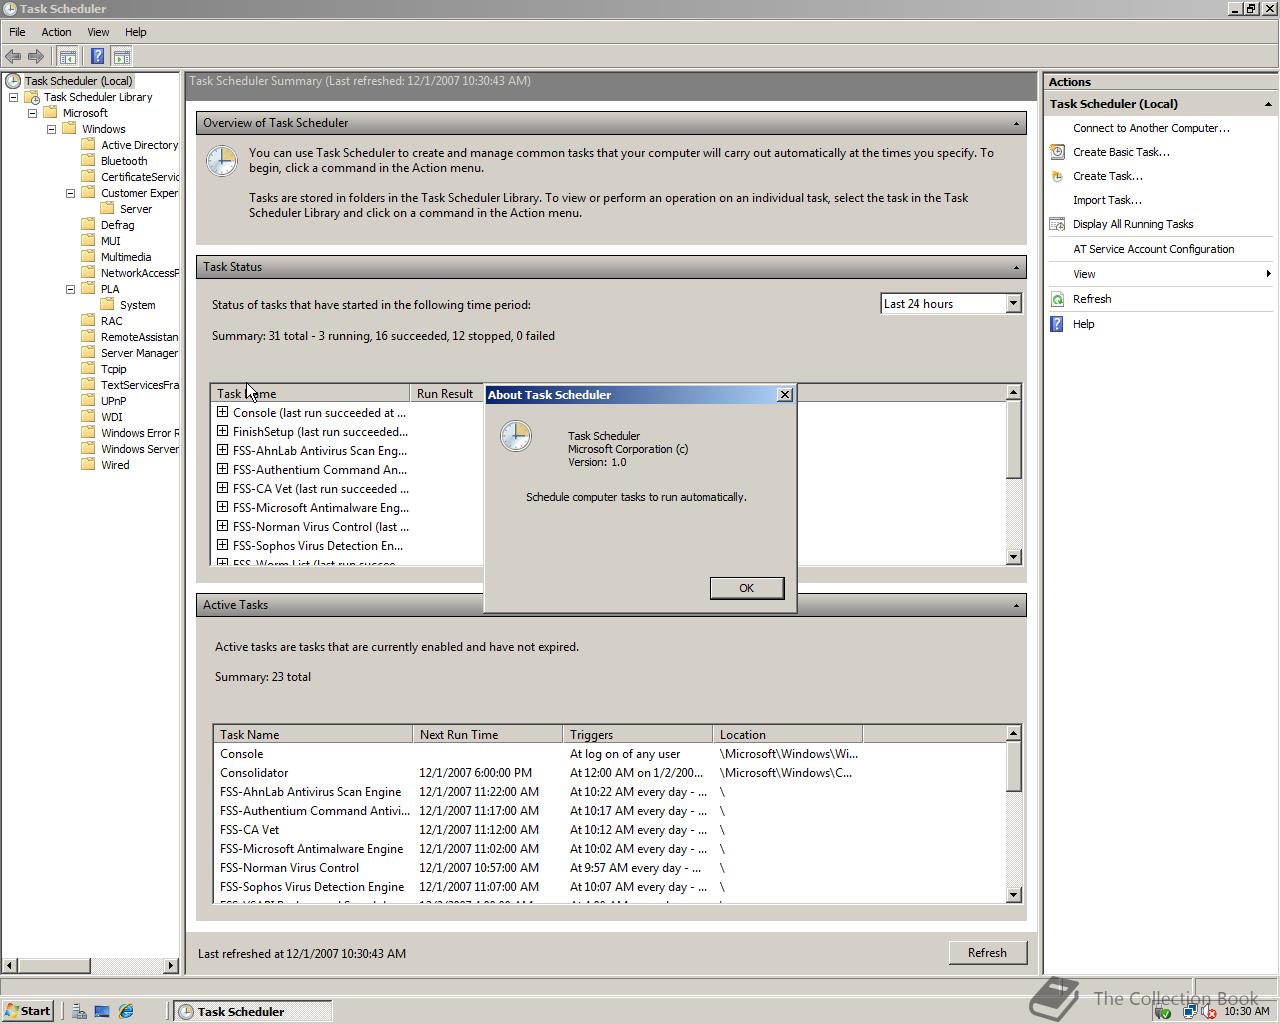The image size is (1280, 1024).
Task: Click Import Task in Actions pane
Action: (1107, 200)
